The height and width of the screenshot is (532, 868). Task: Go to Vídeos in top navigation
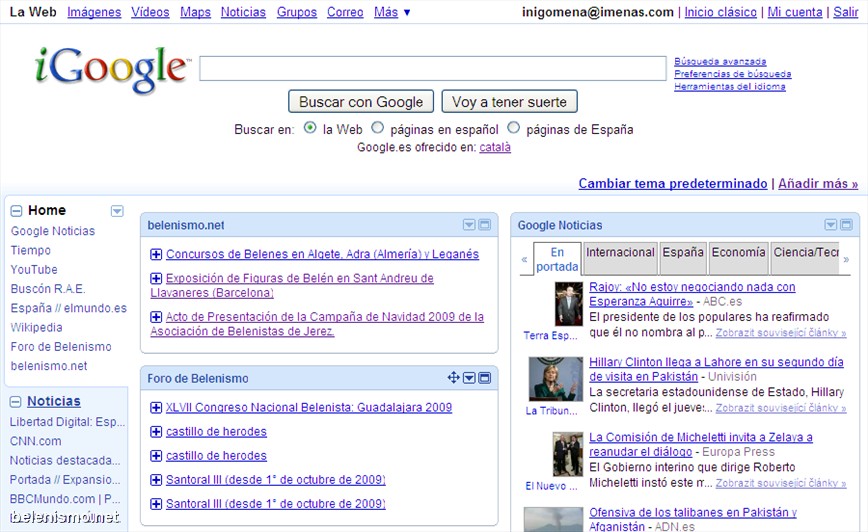click(x=150, y=12)
